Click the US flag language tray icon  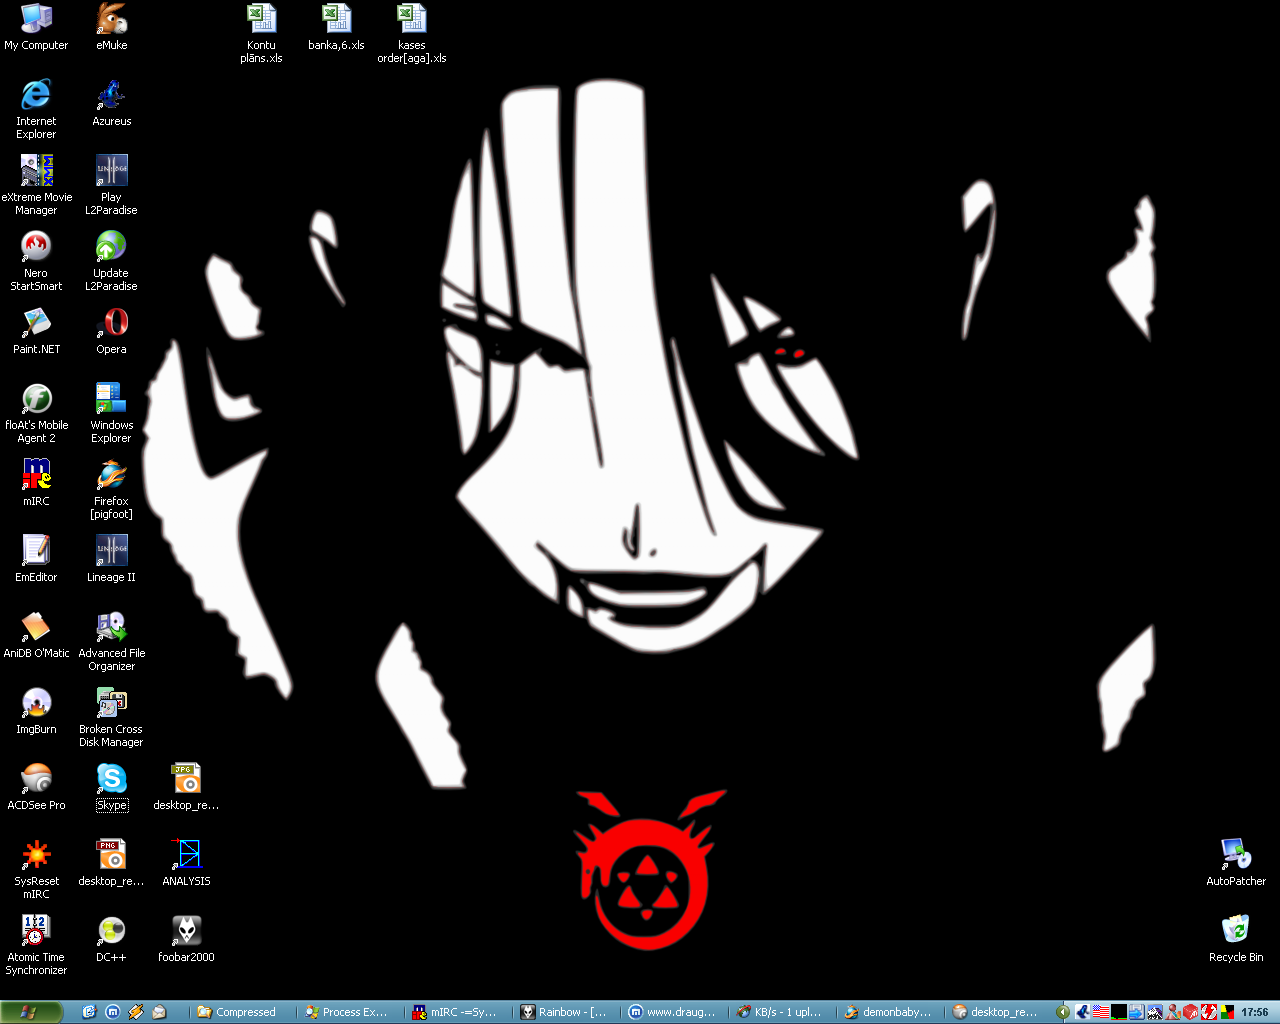point(1101,1012)
